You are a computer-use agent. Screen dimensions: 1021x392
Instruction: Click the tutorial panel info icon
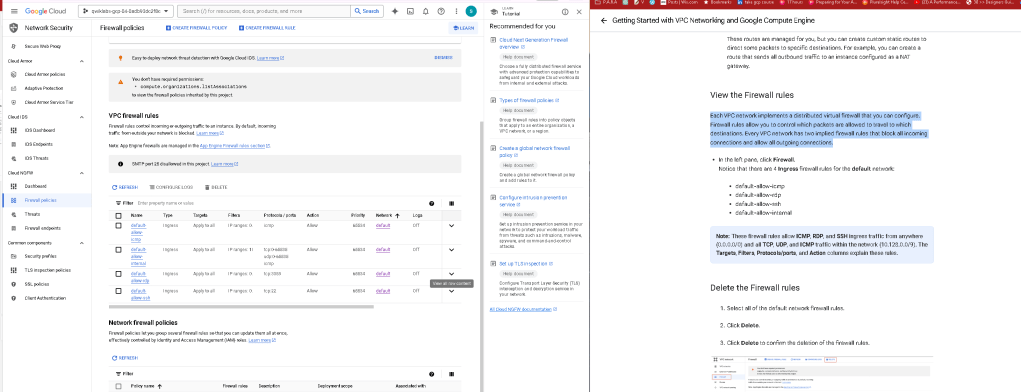(565, 12)
